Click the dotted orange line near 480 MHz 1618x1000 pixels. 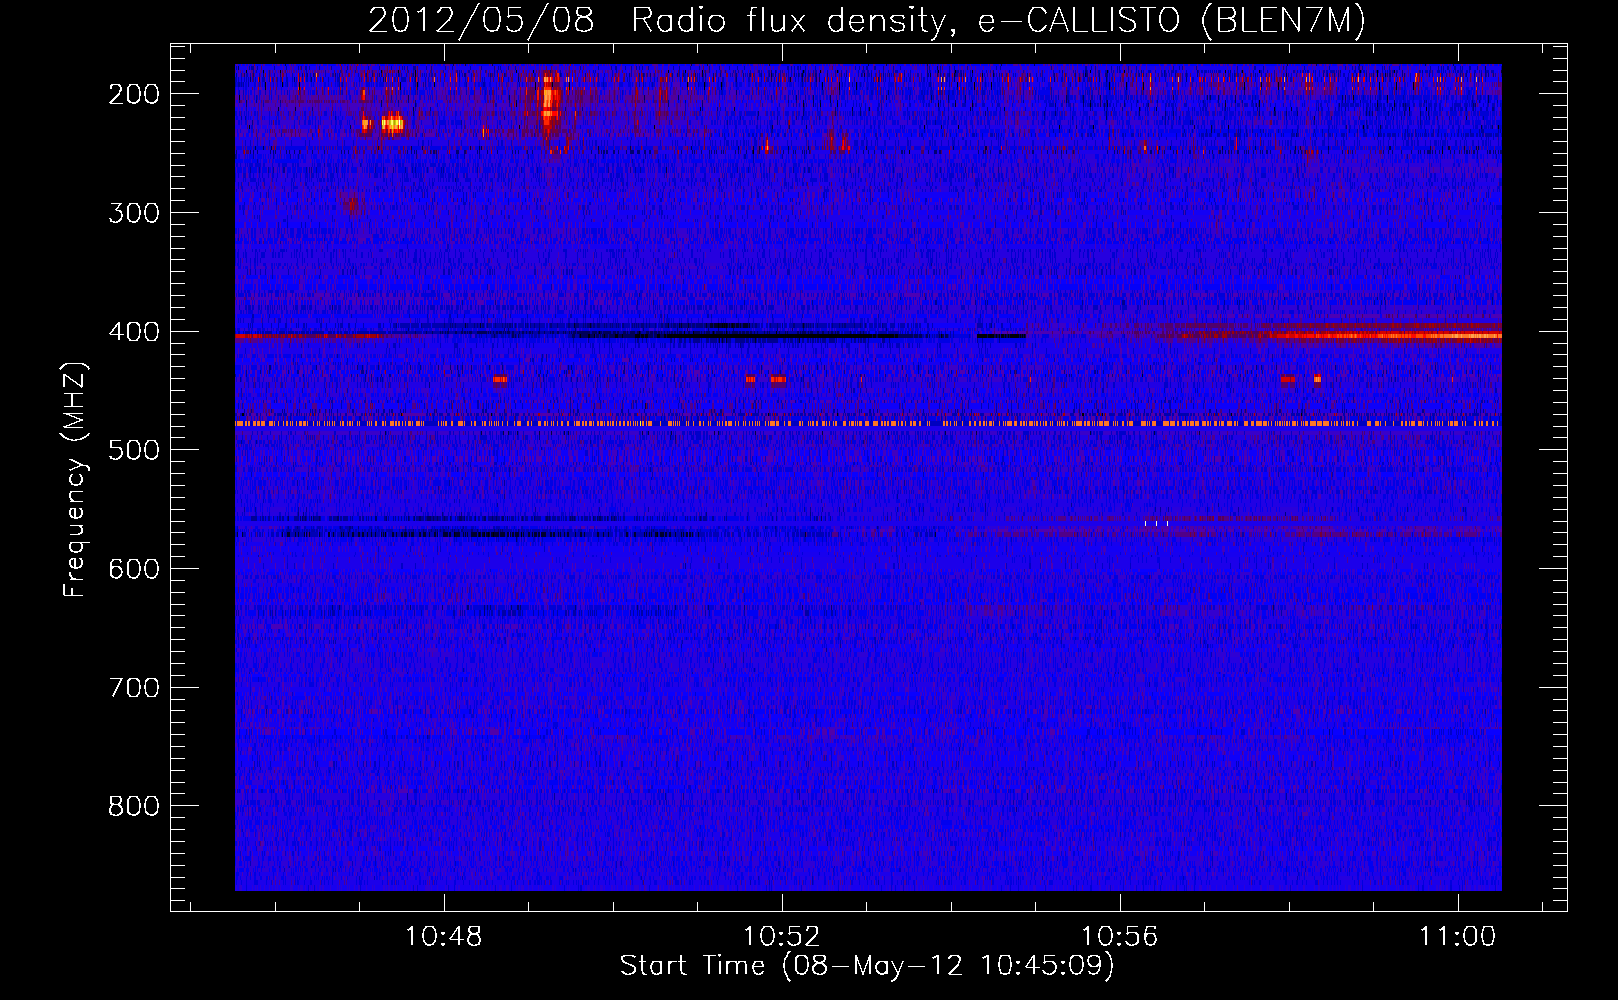coord(867,424)
